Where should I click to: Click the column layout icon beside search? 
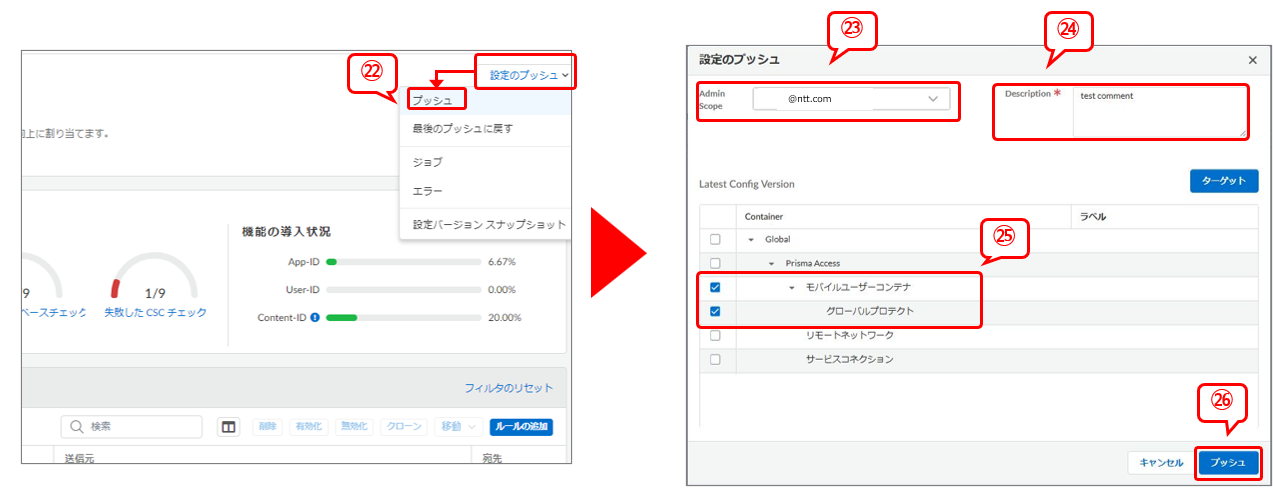pos(229,427)
